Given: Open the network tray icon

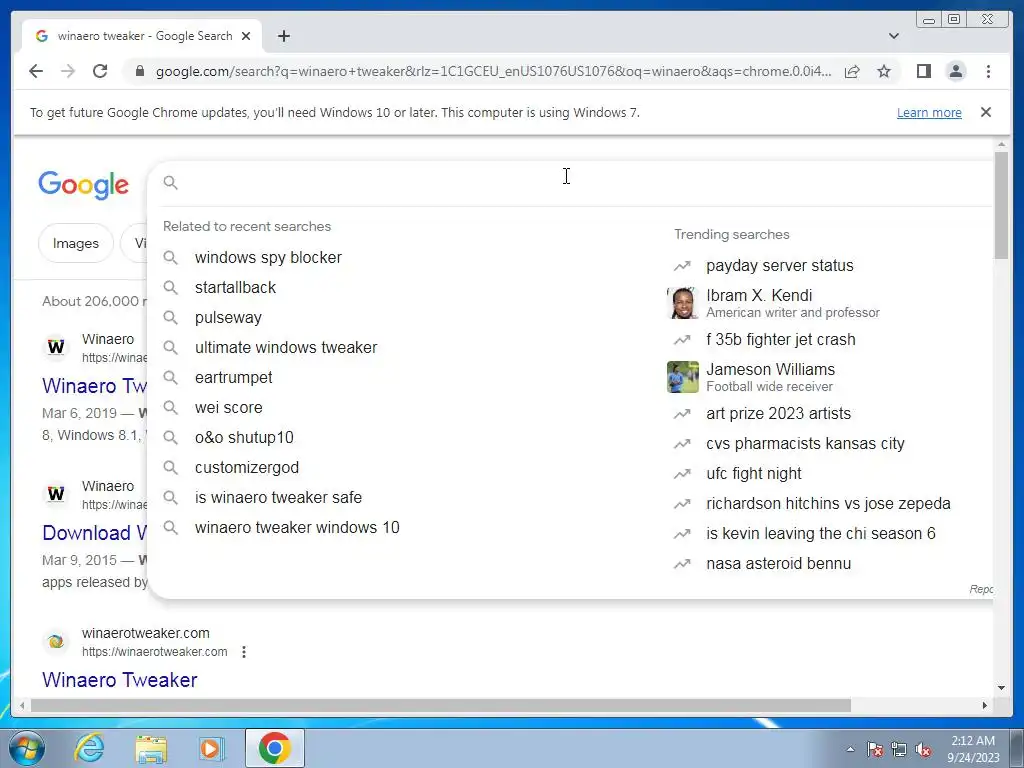Looking at the screenshot, I should pyautogui.click(x=899, y=749).
